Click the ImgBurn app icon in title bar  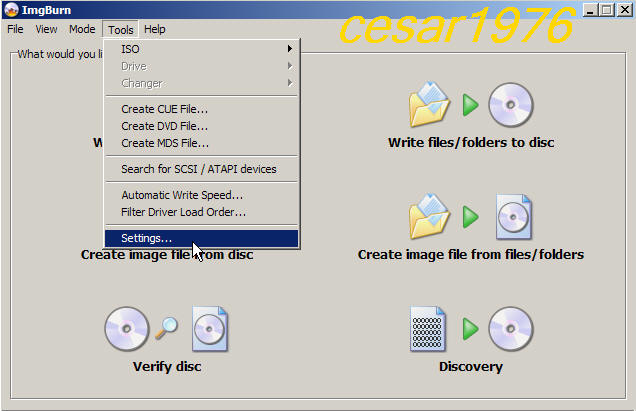pyautogui.click(x=11, y=9)
